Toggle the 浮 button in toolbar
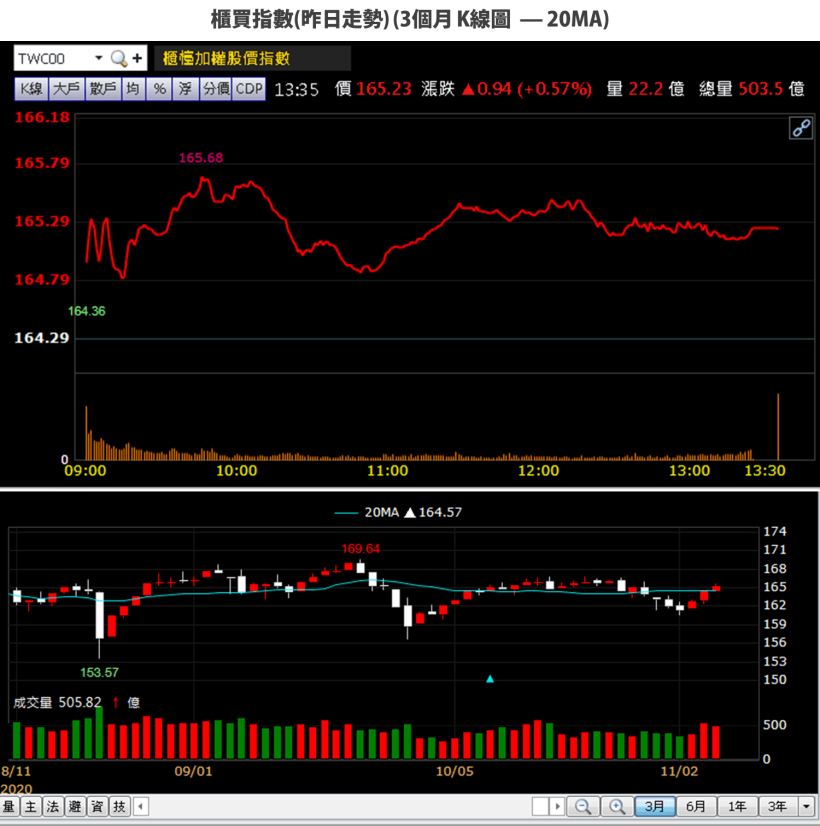820x826 pixels. tap(185, 89)
